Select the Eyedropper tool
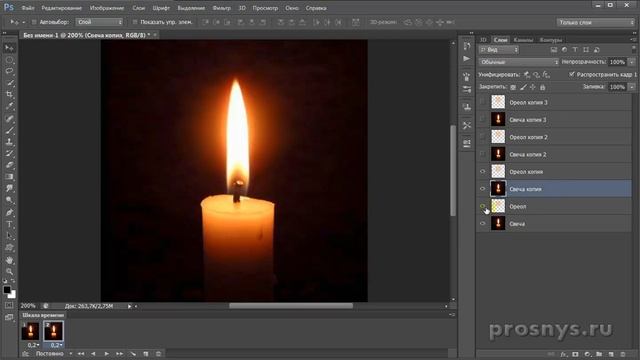The width and height of the screenshot is (640, 360). 9,106
